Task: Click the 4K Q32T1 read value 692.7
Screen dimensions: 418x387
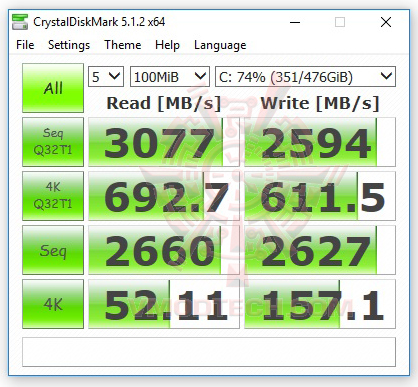Action: point(164,196)
